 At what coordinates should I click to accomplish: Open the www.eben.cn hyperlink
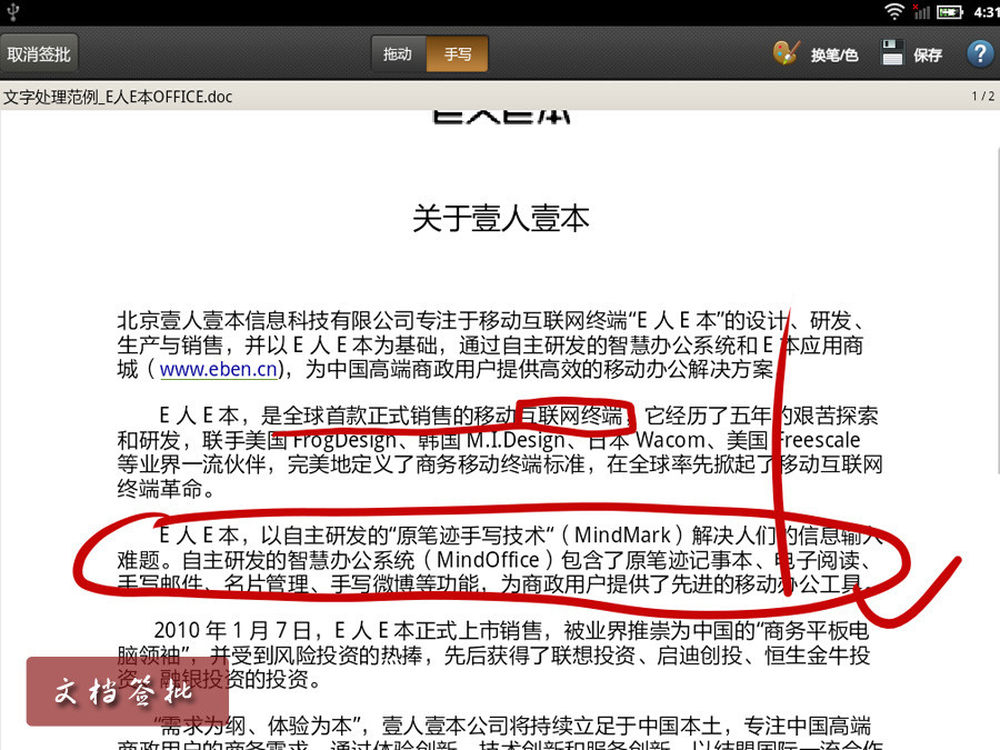(218, 369)
